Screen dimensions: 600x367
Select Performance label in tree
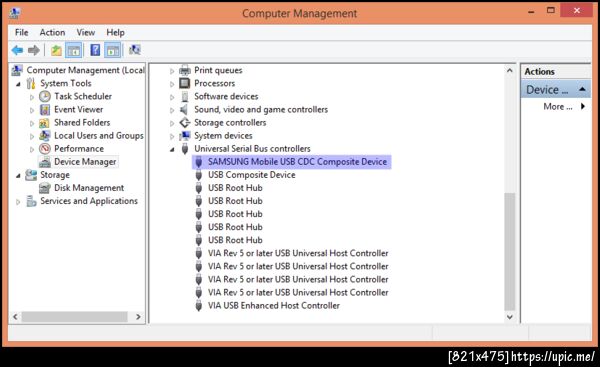[x=79, y=148]
